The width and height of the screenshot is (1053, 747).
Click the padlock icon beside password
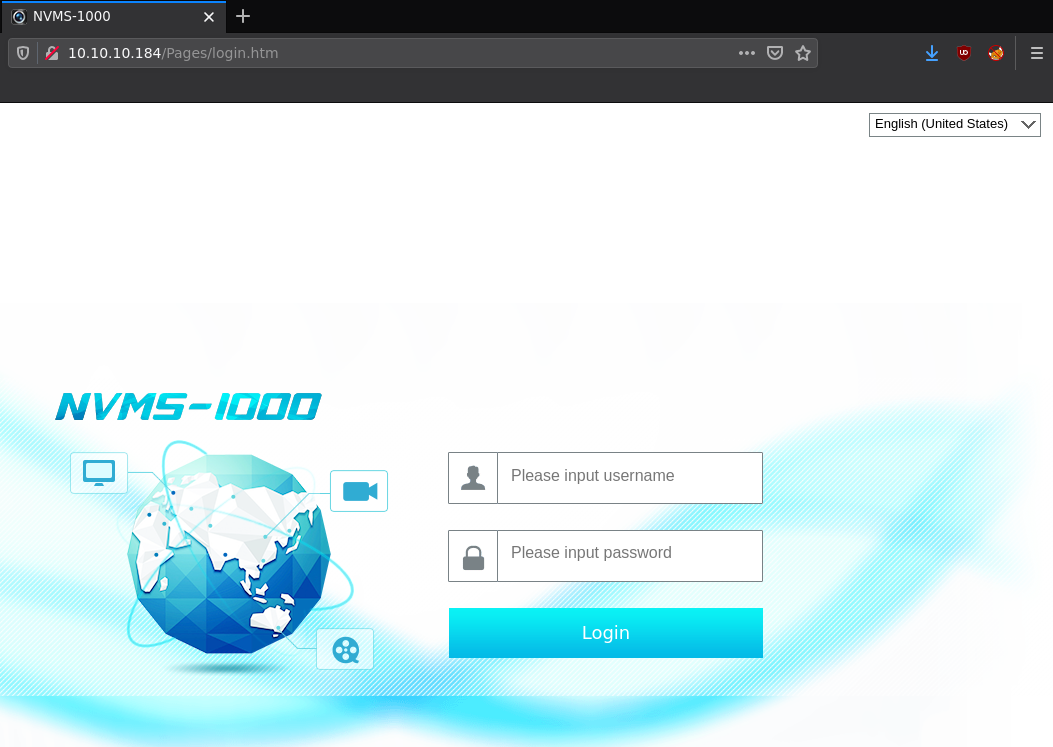tap(473, 557)
